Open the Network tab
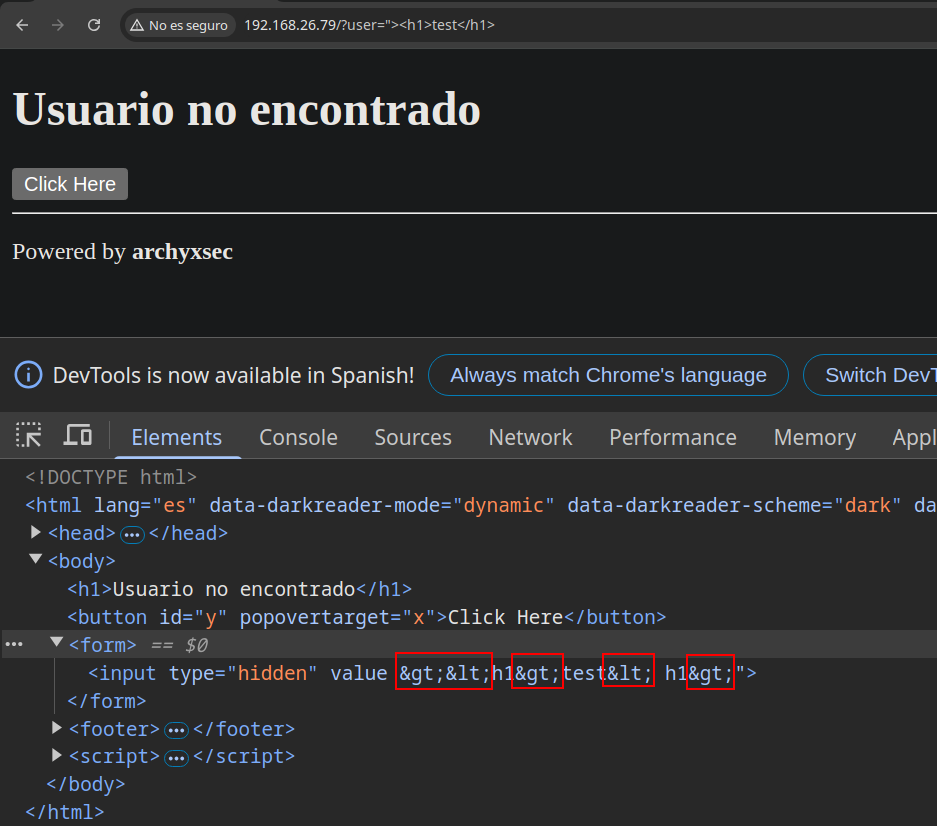Screen dimensions: 937x826 (530, 437)
